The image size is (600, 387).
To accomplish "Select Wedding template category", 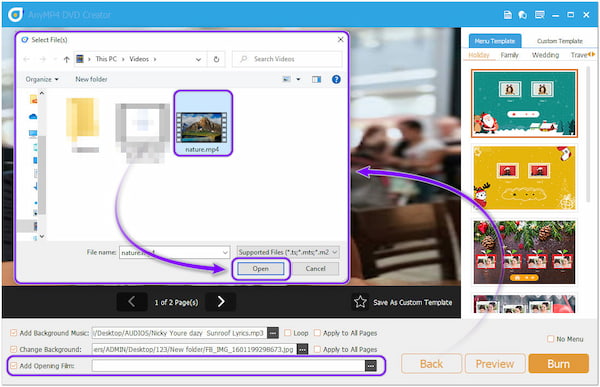I will pyautogui.click(x=545, y=55).
